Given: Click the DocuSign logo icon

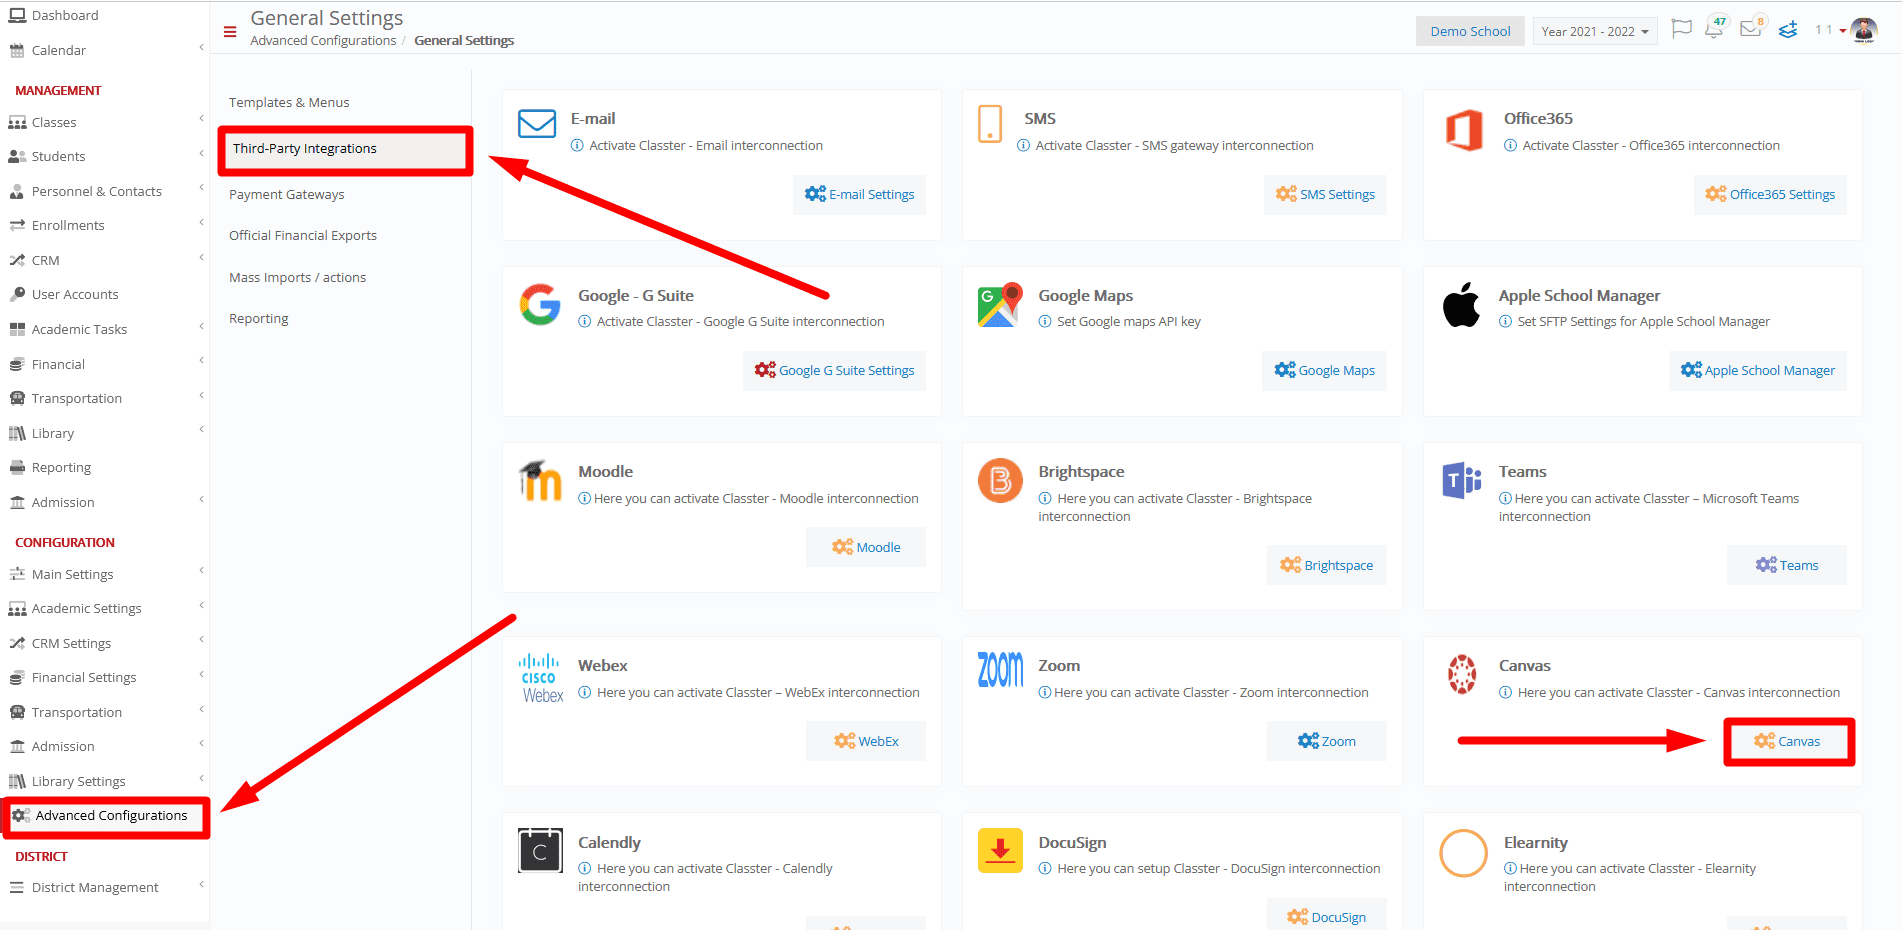Looking at the screenshot, I should coord(1000,851).
